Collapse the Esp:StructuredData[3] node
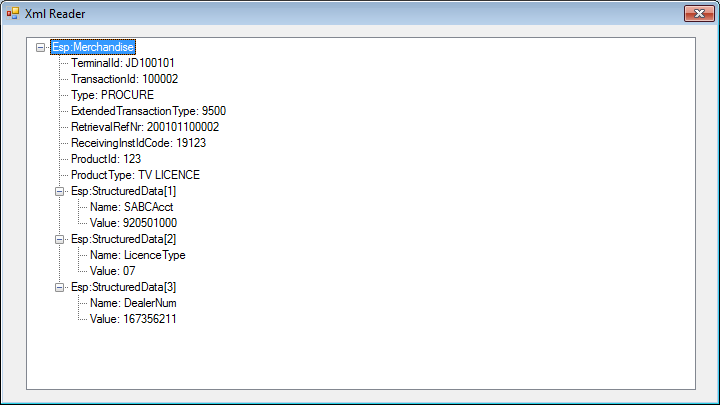 click(x=59, y=287)
